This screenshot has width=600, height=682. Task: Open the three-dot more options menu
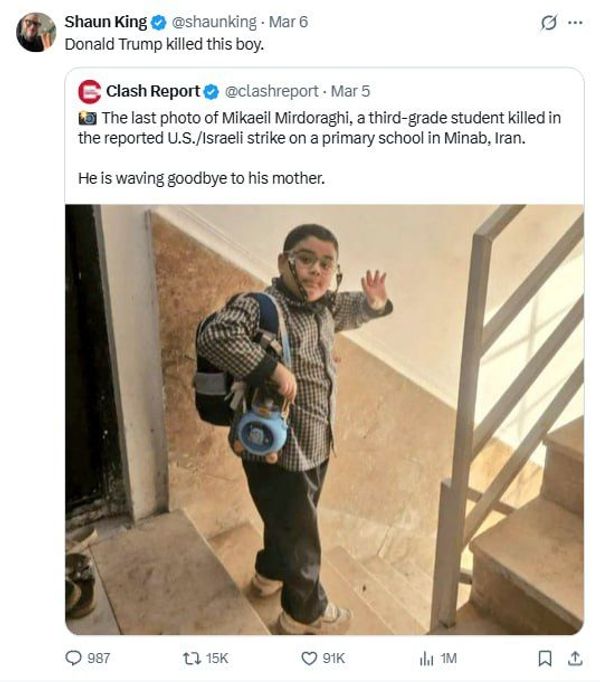coord(575,22)
